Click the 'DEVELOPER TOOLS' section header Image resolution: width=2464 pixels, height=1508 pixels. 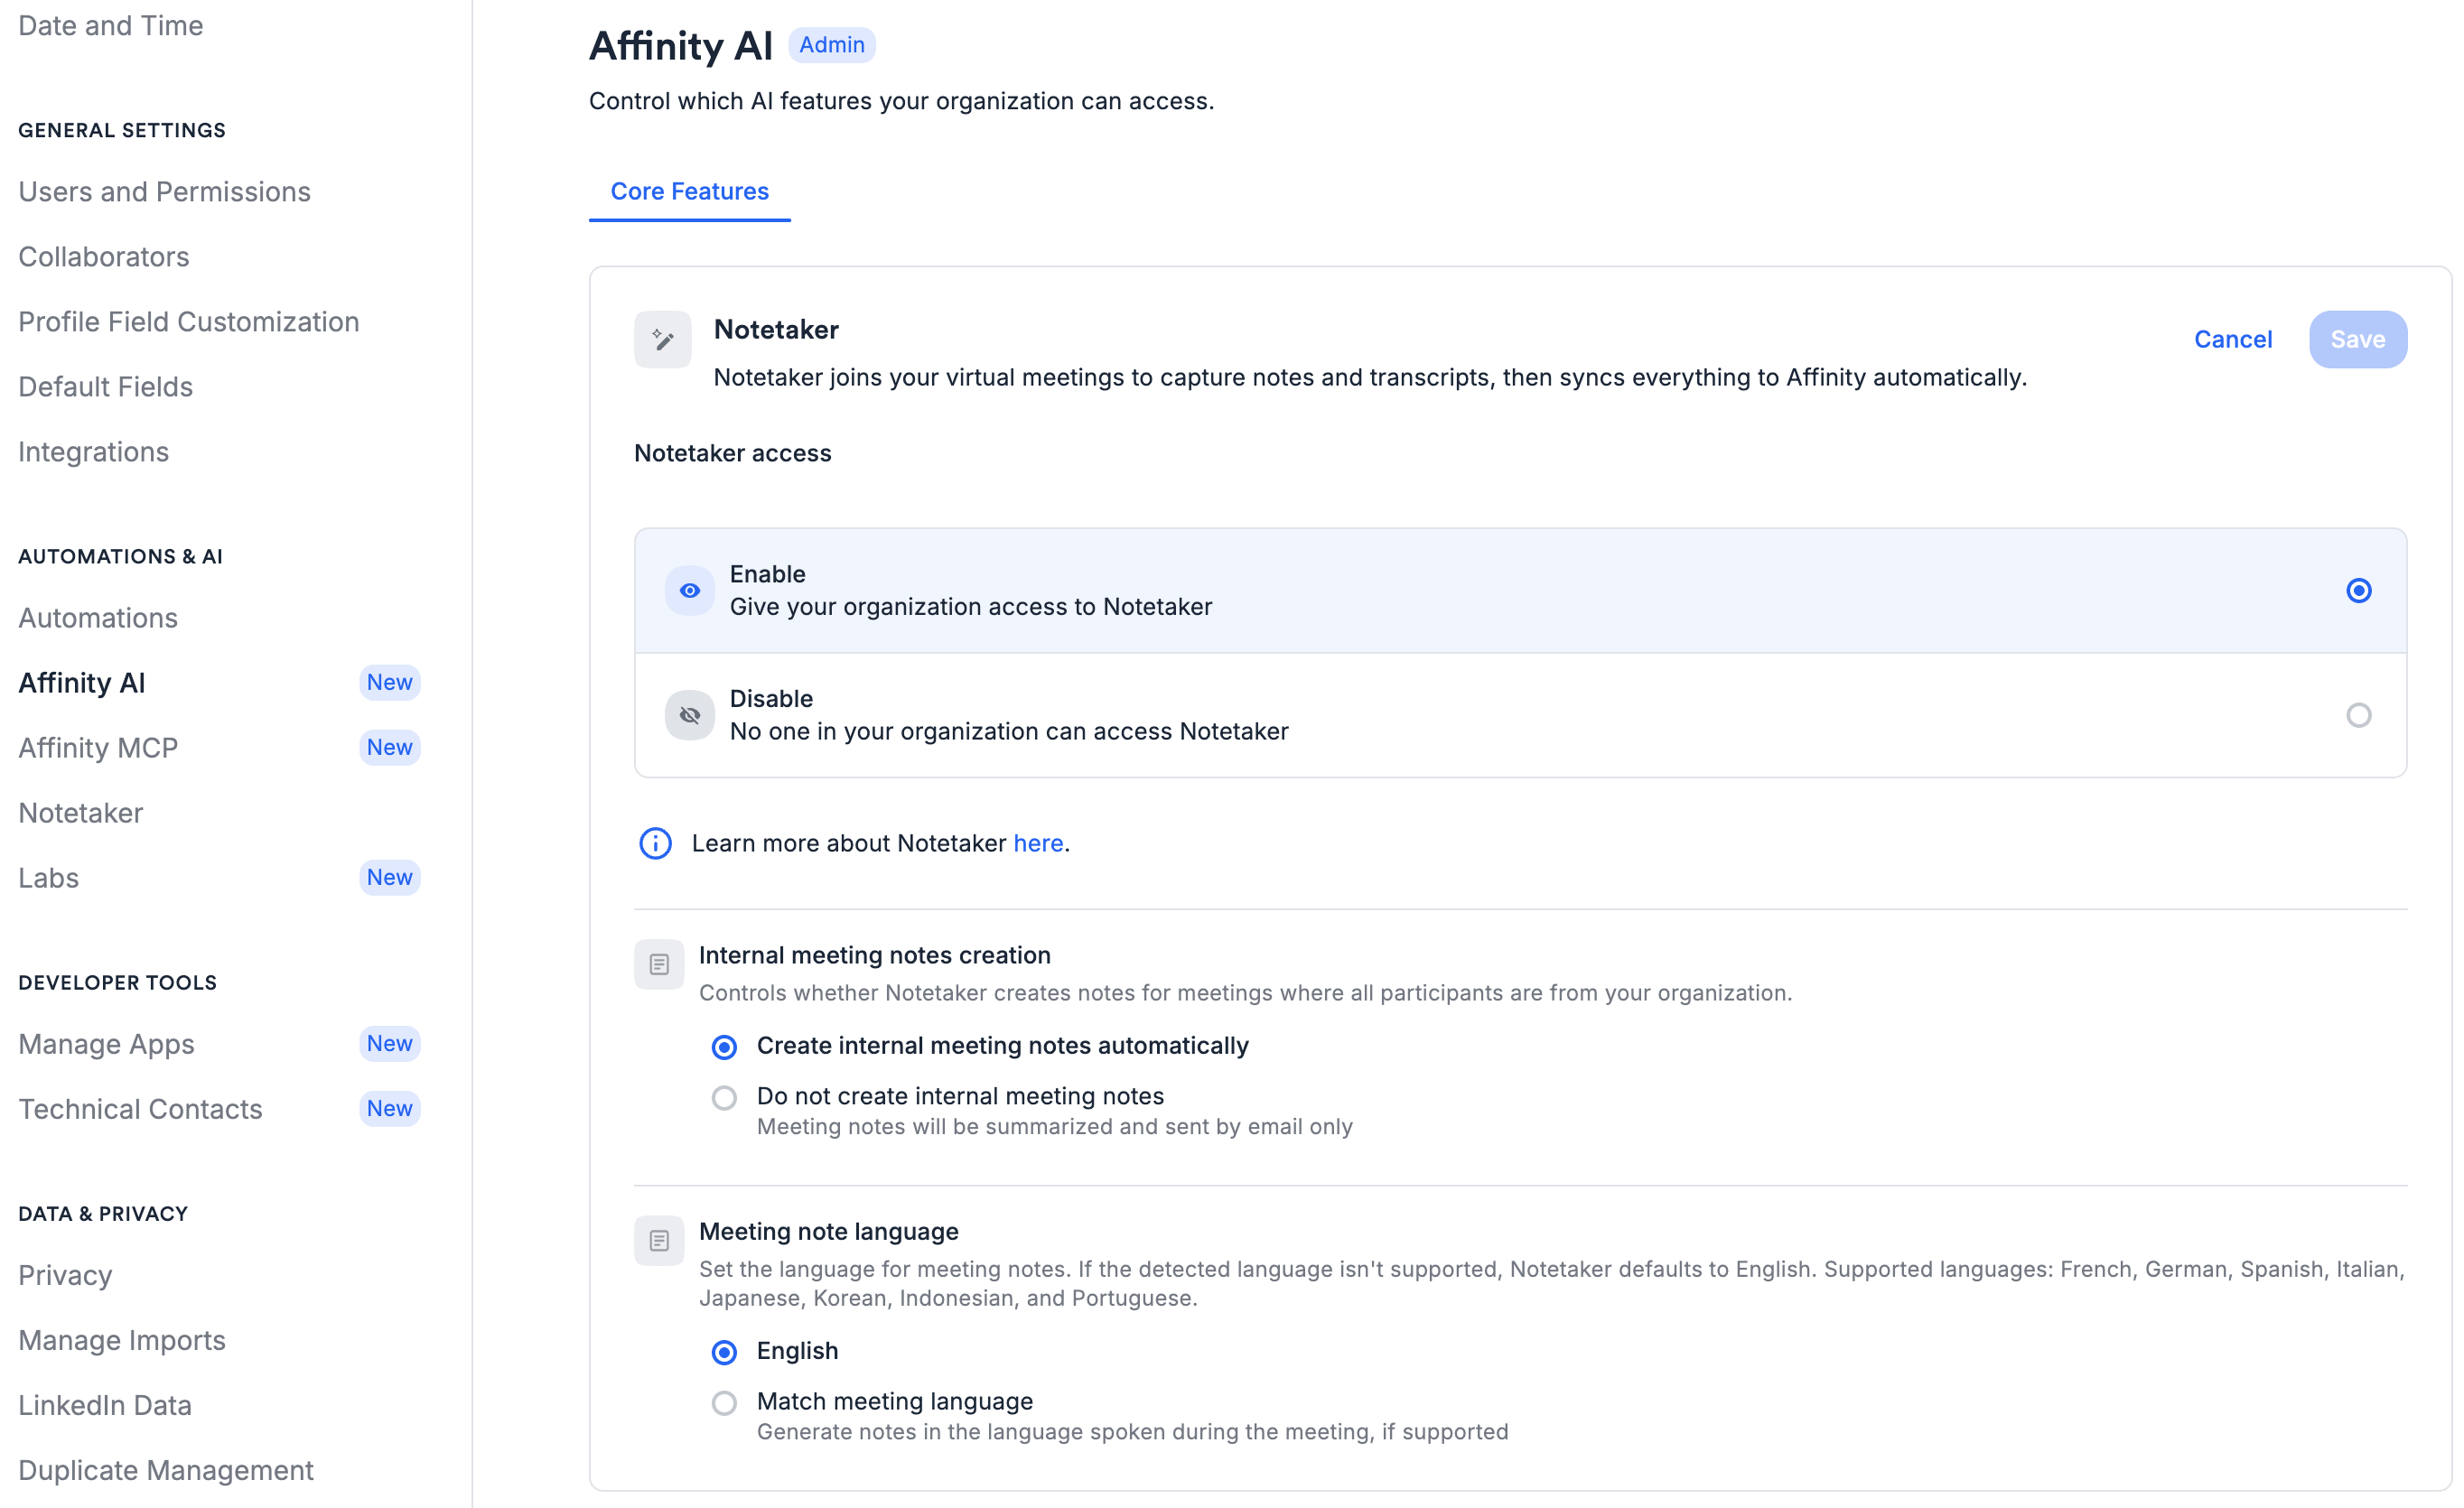pyautogui.click(x=118, y=982)
